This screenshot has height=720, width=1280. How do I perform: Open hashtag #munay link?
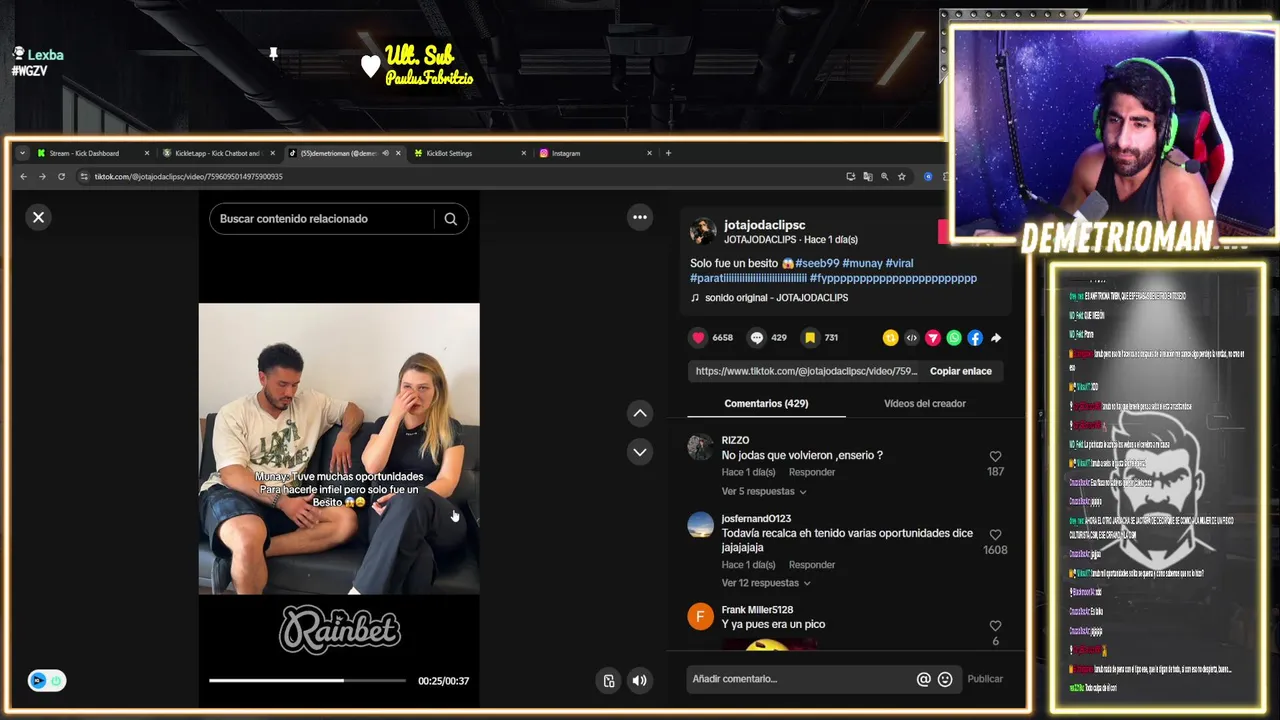coord(862,263)
